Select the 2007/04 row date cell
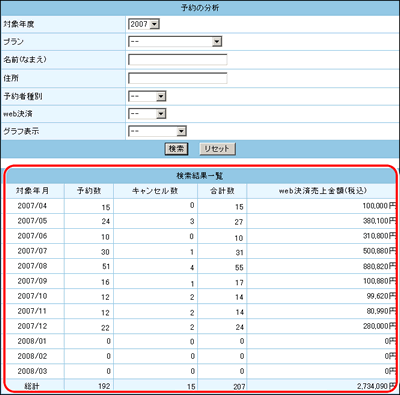This screenshot has height=395, width=400. pos(32,206)
